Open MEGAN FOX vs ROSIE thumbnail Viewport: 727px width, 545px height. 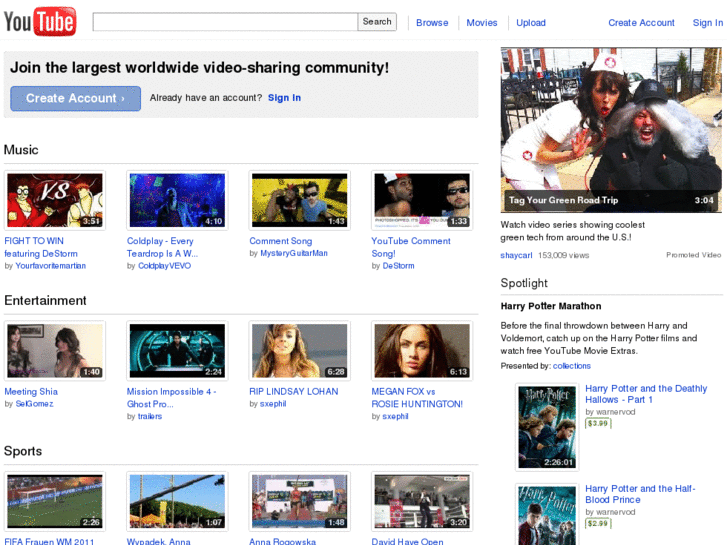pos(422,351)
